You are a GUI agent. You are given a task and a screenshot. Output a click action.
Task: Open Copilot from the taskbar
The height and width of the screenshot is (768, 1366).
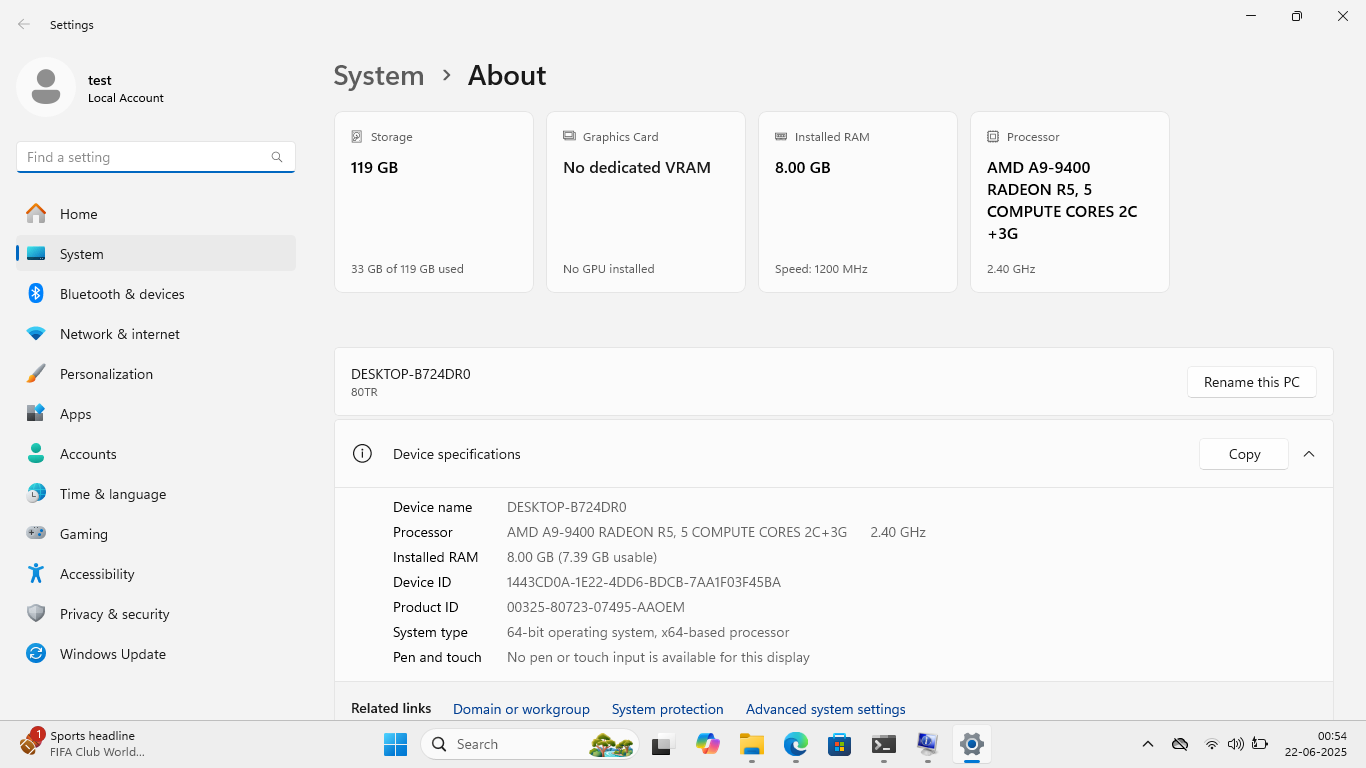708,744
